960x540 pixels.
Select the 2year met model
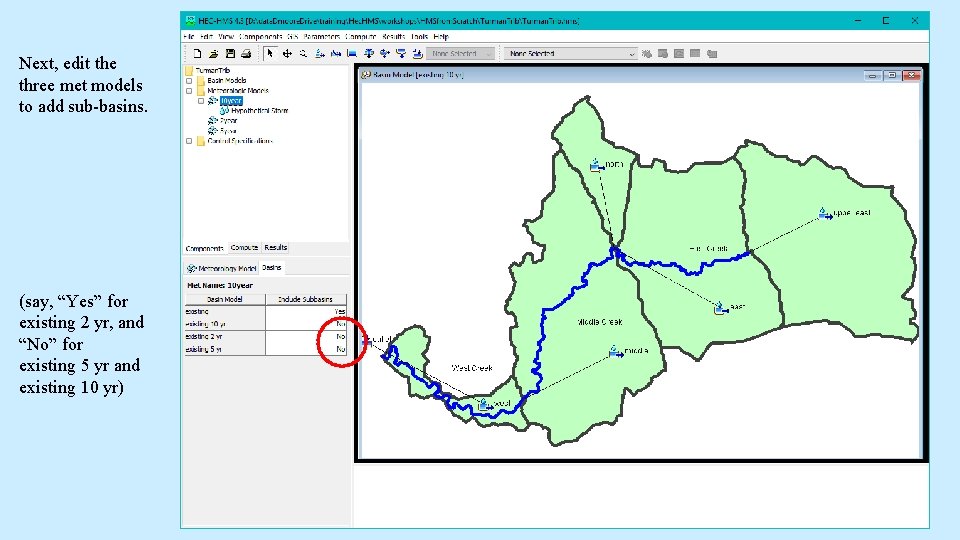pyautogui.click(x=228, y=121)
